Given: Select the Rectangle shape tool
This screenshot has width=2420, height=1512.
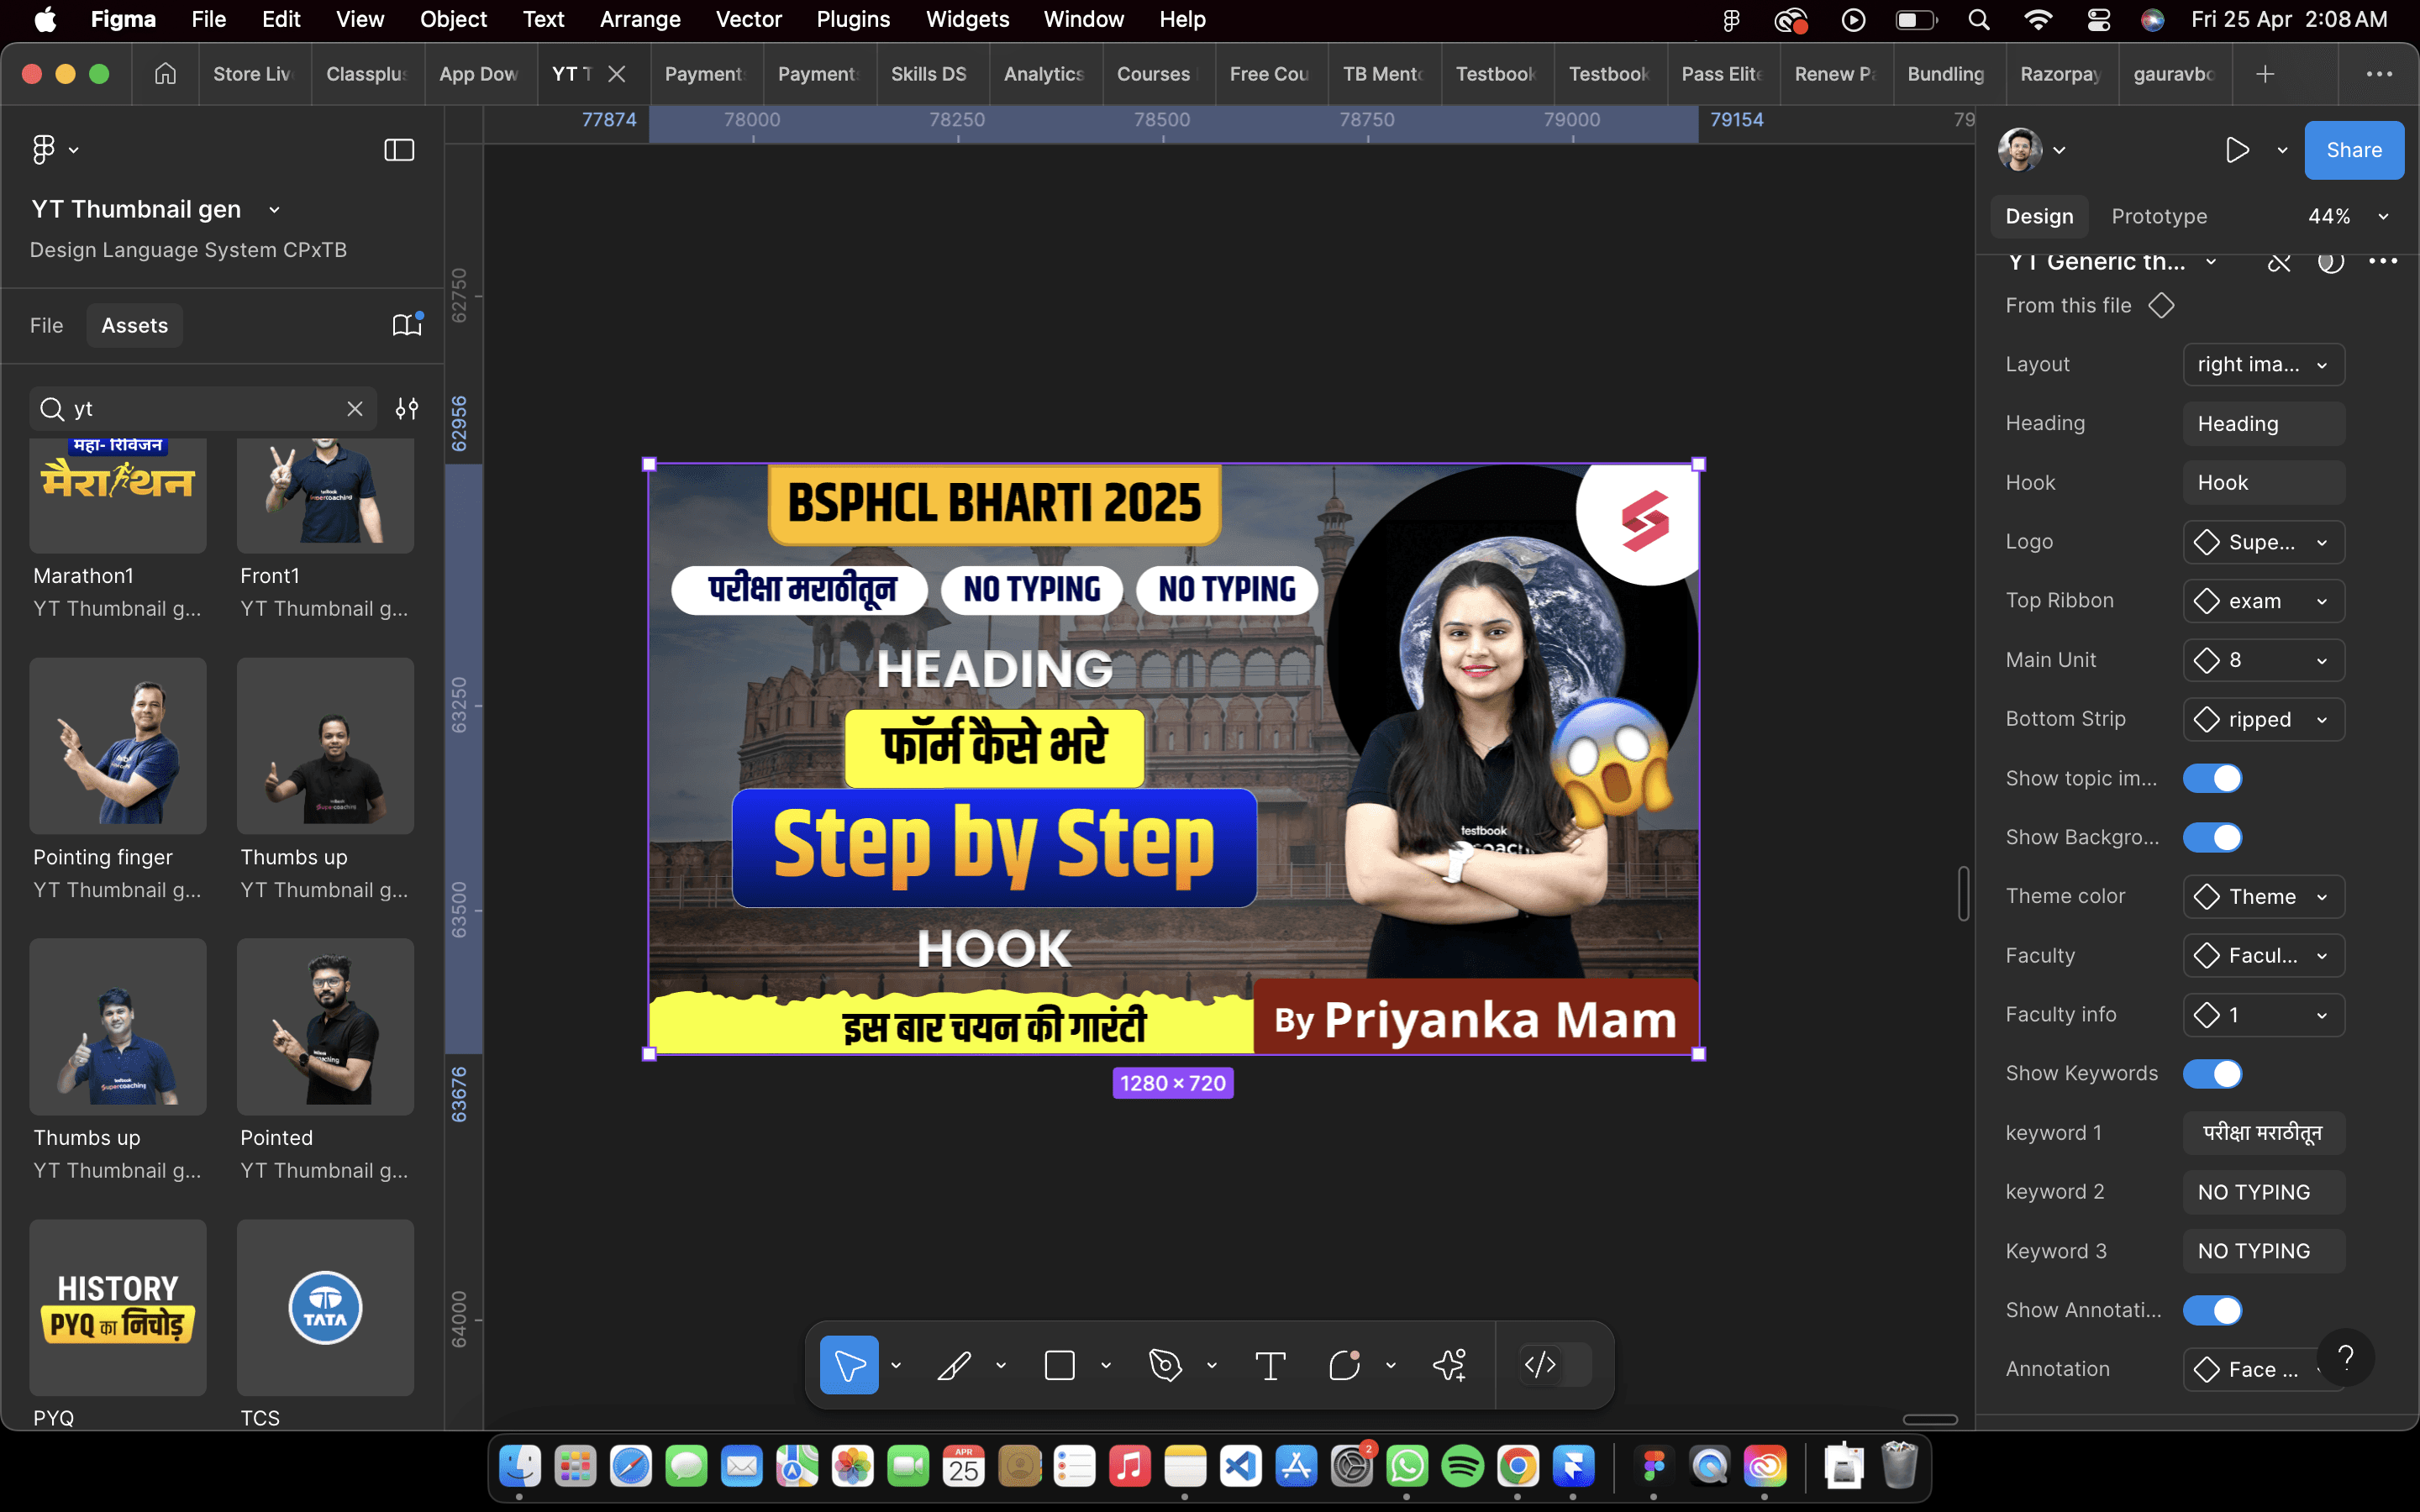Looking at the screenshot, I should 1059,1365.
